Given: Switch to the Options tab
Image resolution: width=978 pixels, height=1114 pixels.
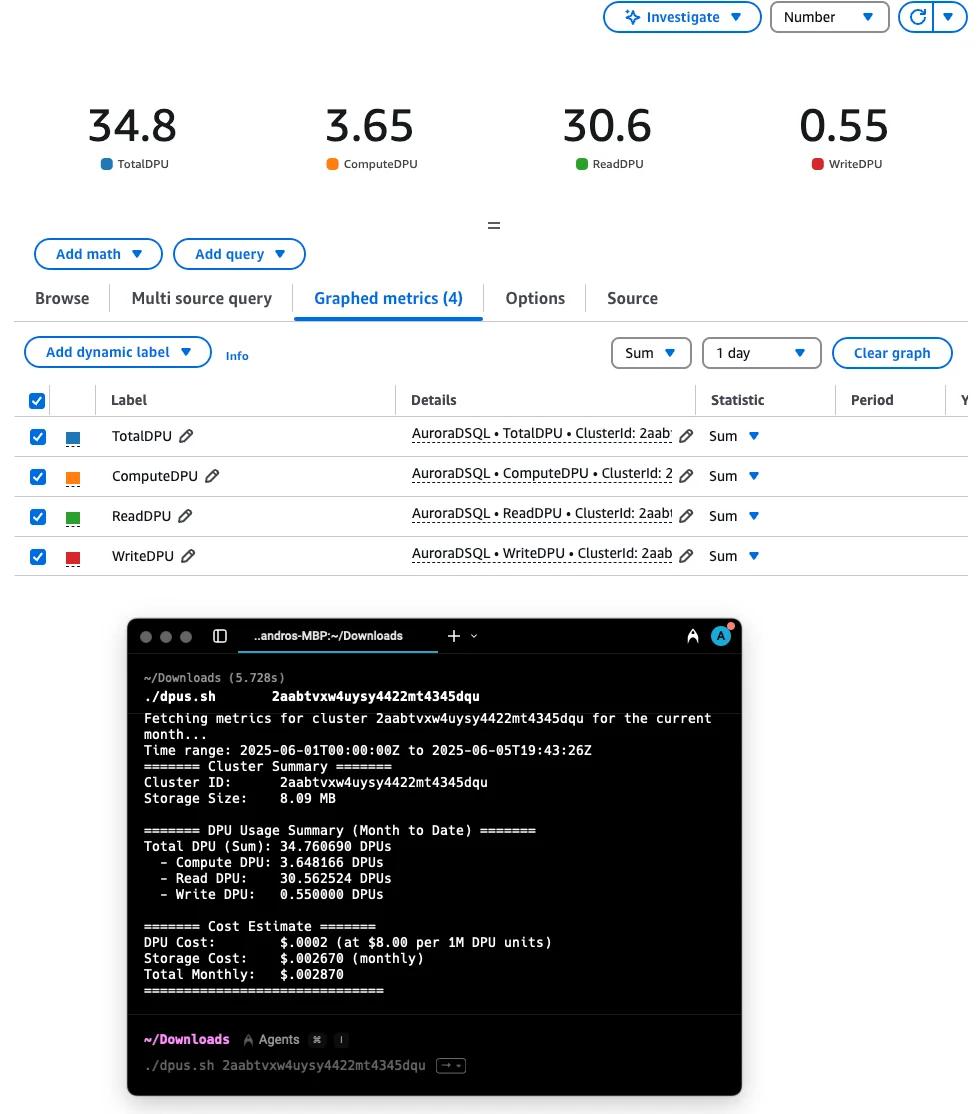Looking at the screenshot, I should coord(535,298).
